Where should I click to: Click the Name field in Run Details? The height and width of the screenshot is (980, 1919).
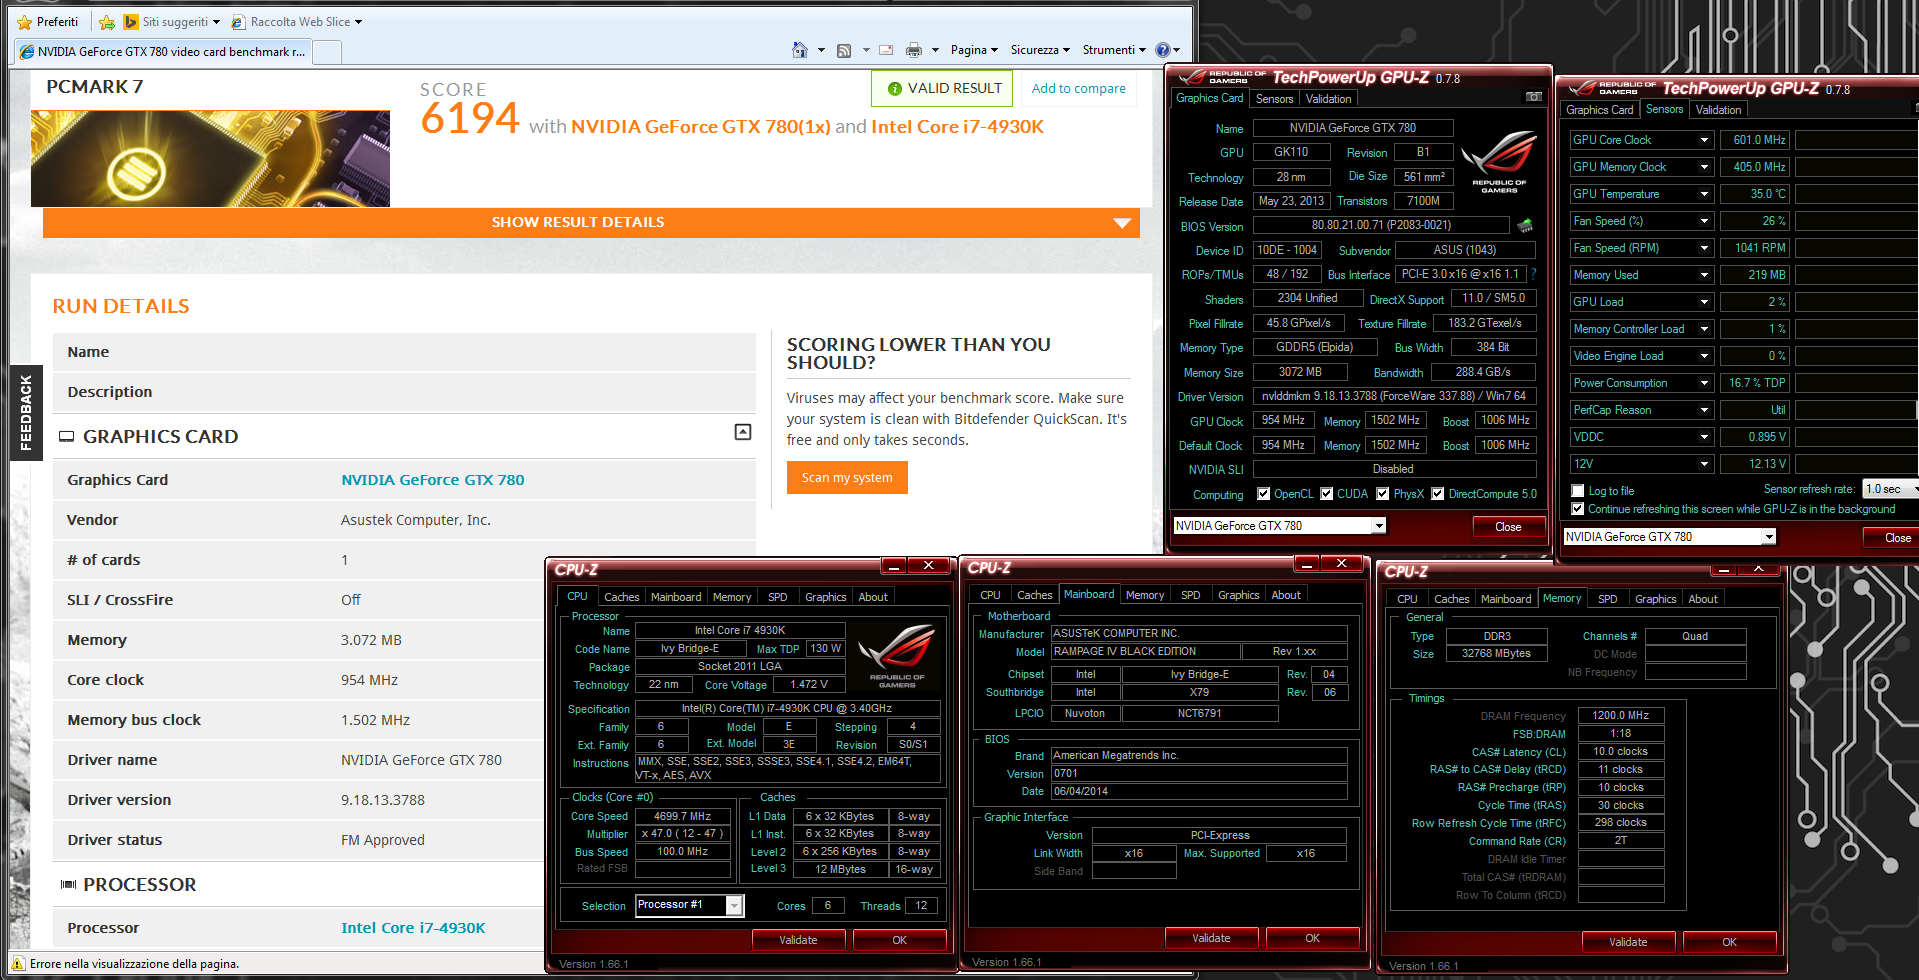[404, 352]
